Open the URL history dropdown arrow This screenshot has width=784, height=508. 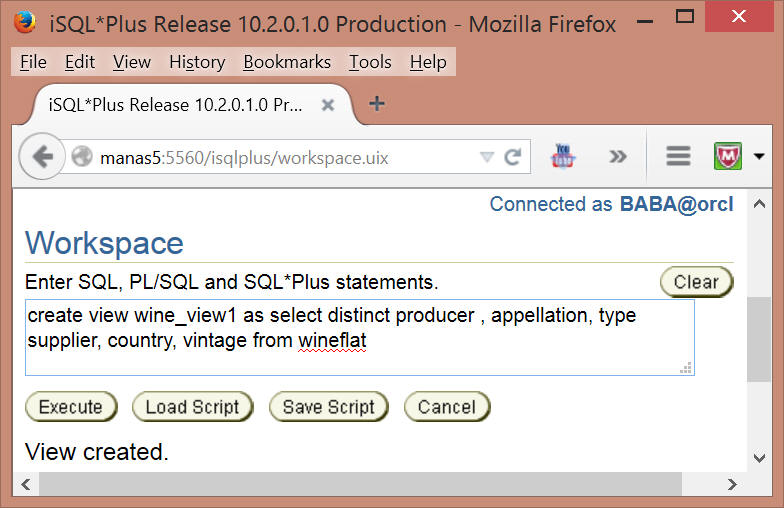click(486, 157)
